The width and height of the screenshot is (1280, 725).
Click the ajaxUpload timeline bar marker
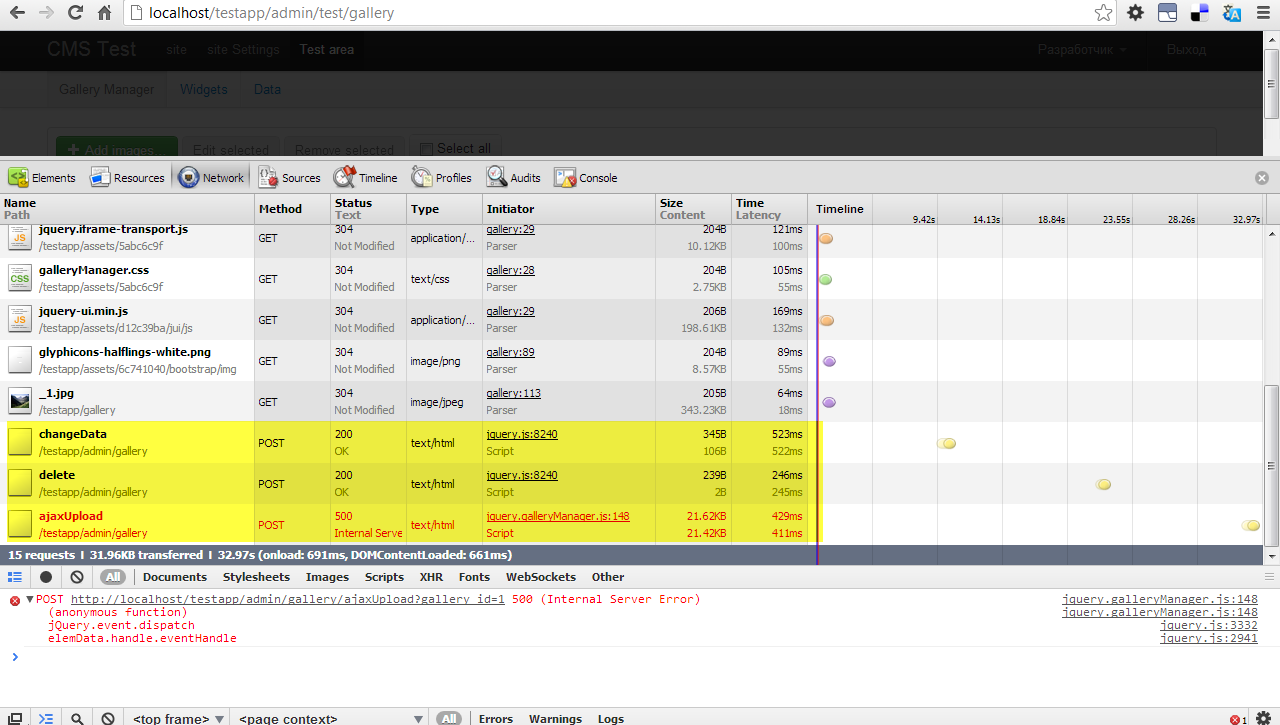coord(1250,525)
